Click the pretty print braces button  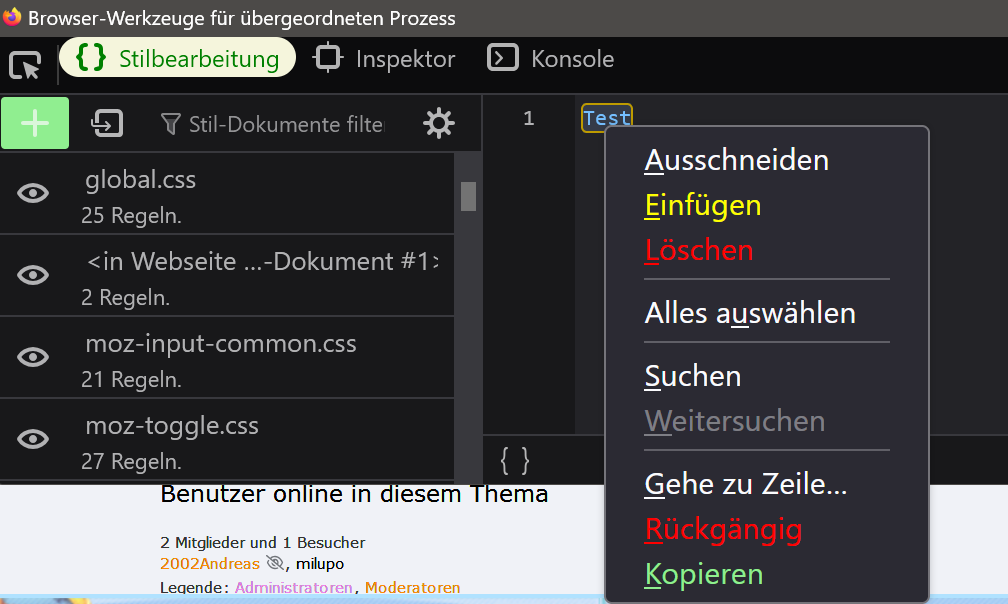click(x=514, y=460)
